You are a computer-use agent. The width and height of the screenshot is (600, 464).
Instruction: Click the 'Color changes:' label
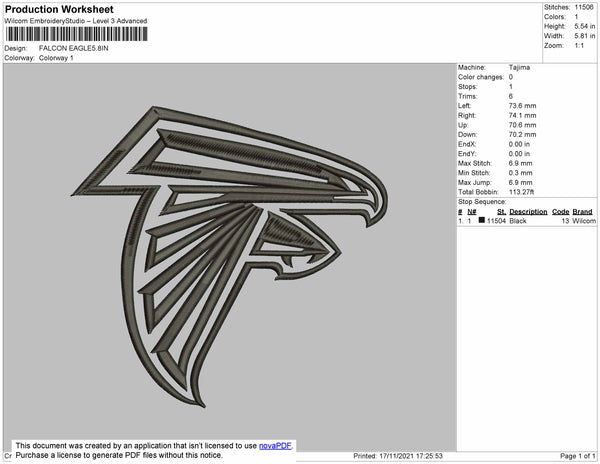[x=481, y=77]
